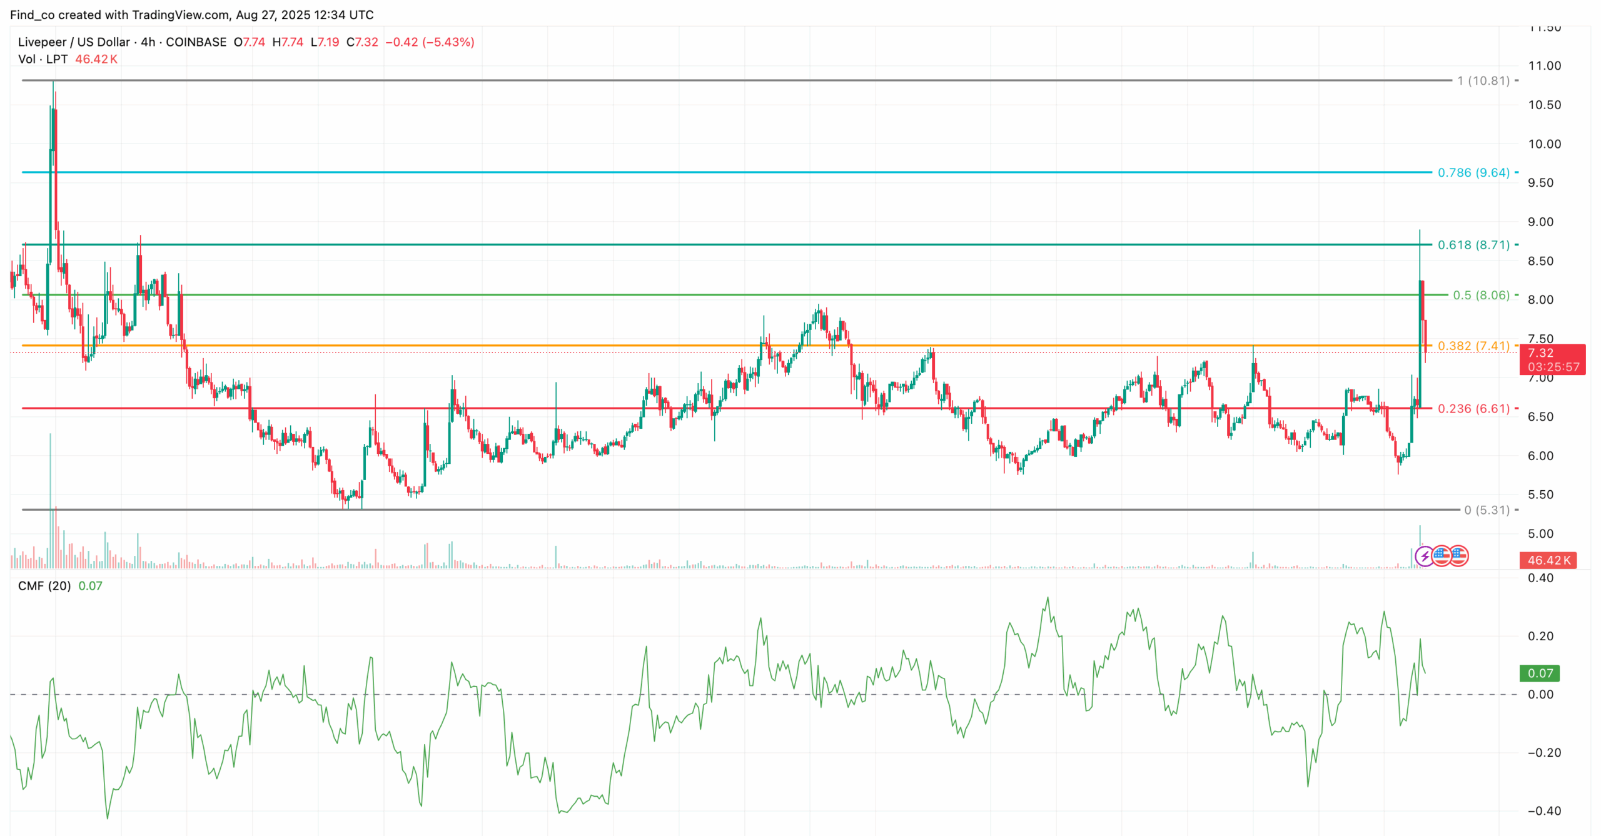Screen dimensions: 1601x836
Task: Click the −0.42 (−5.43%) change value
Action: click(430, 42)
